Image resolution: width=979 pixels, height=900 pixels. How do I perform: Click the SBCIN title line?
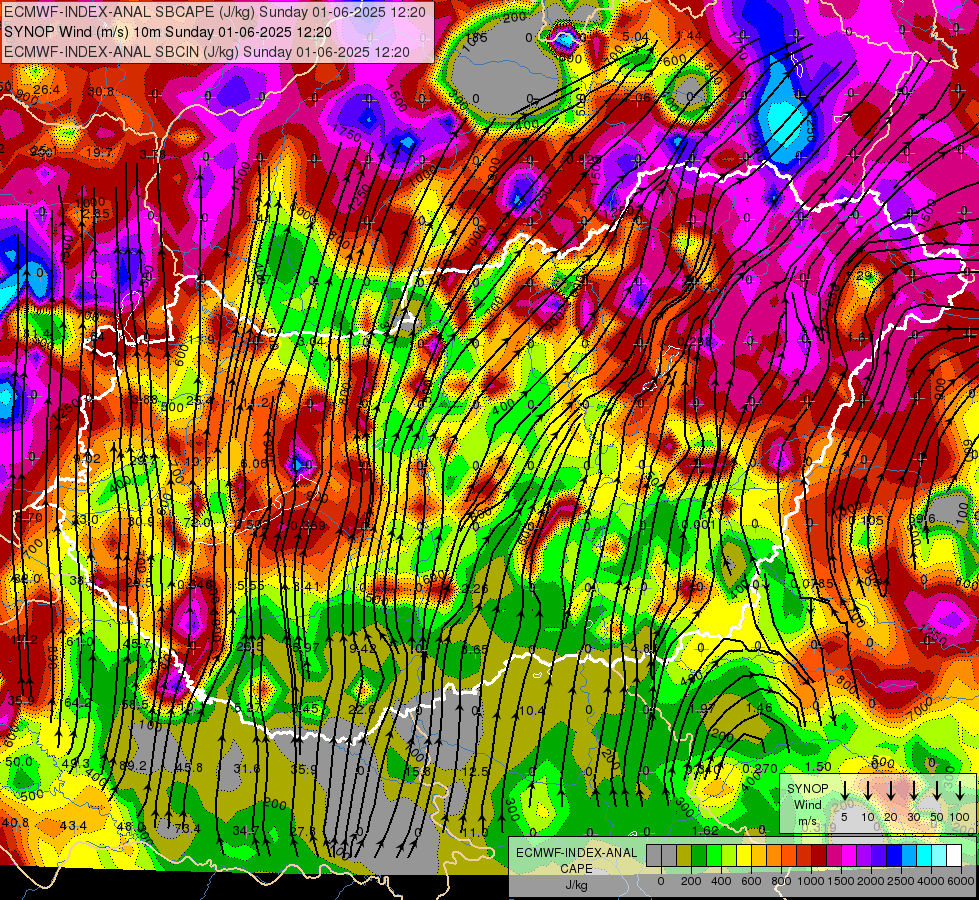point(207,52)
